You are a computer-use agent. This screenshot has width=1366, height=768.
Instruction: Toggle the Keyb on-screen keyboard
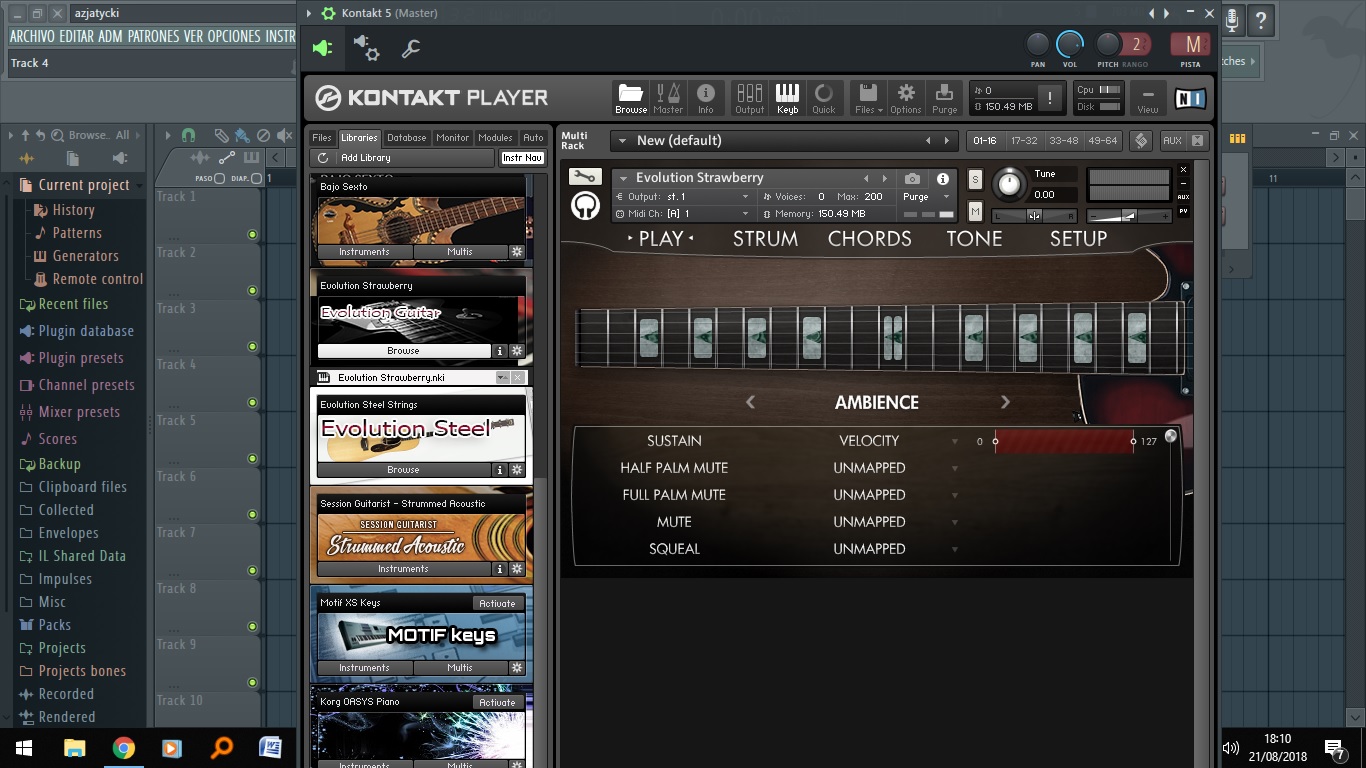click(787, 98)
